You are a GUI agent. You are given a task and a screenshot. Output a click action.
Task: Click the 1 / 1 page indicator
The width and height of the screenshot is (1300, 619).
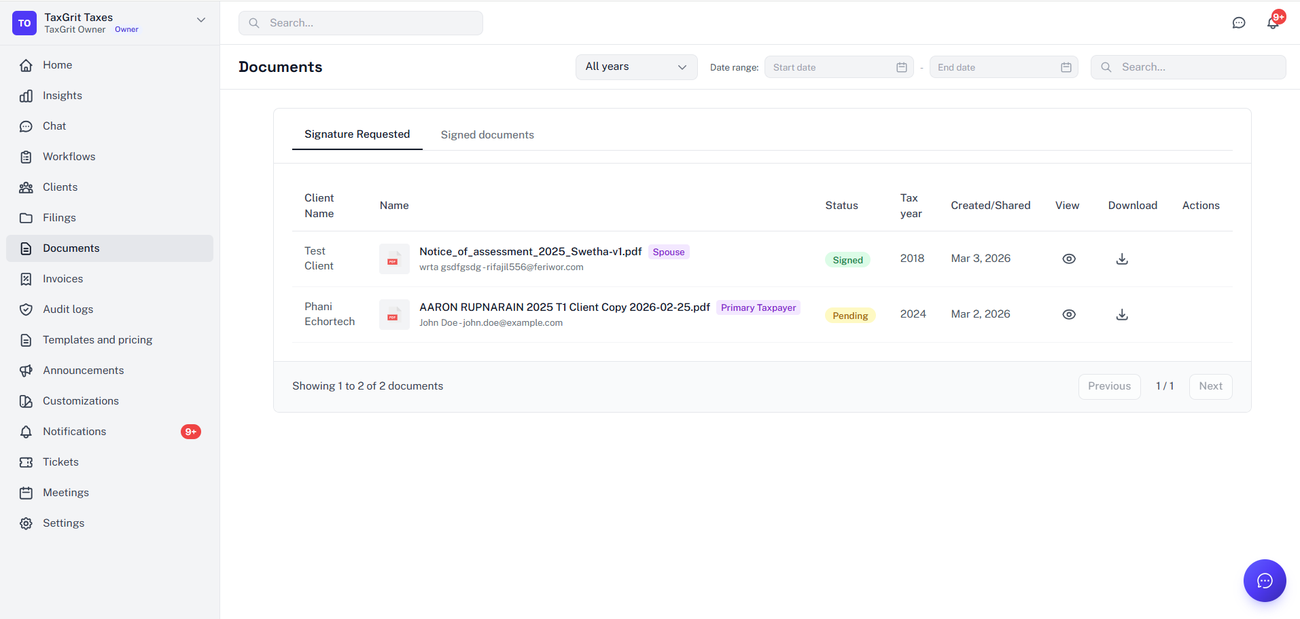click(x=1165, y=386)
